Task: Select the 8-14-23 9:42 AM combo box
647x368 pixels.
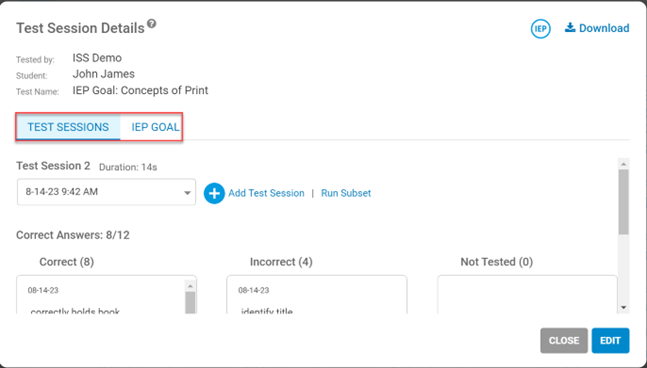Action: tap(106, 192)
